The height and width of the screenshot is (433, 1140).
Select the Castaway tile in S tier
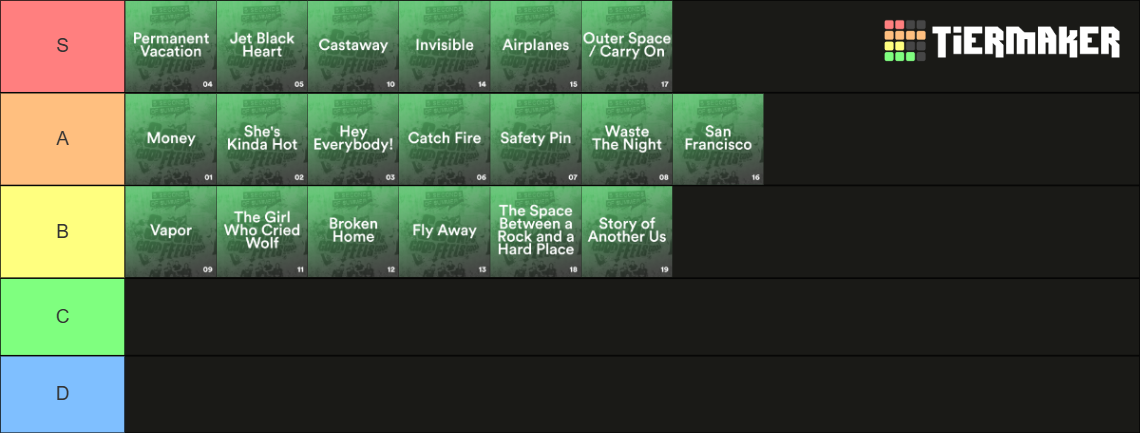point(353,46)
